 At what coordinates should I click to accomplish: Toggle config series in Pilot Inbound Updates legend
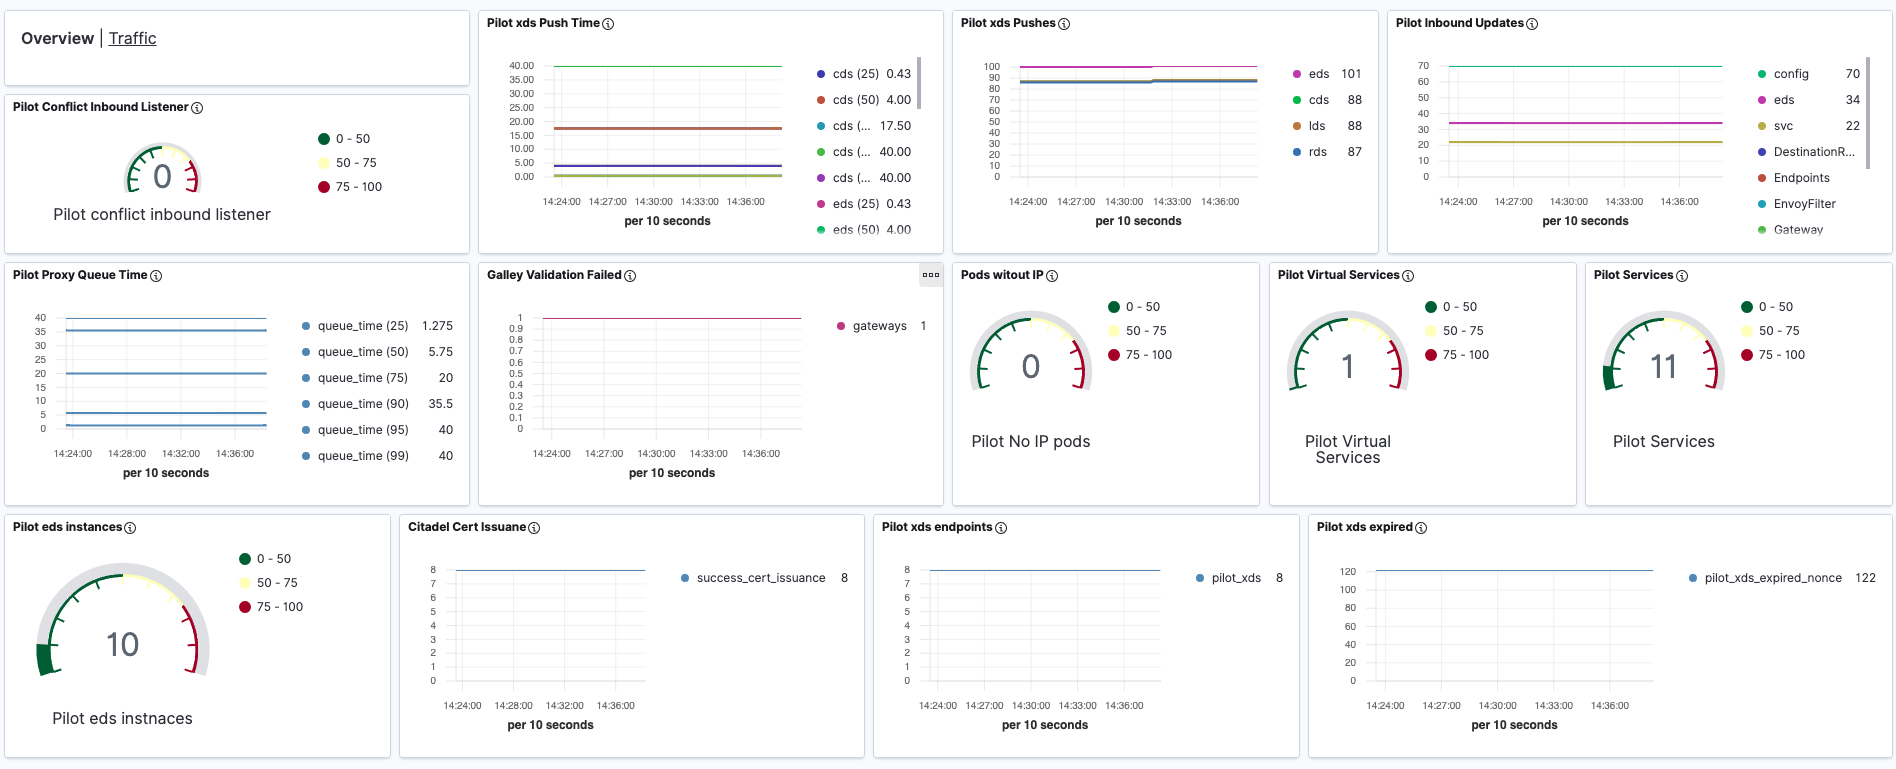click(1790, 74)
